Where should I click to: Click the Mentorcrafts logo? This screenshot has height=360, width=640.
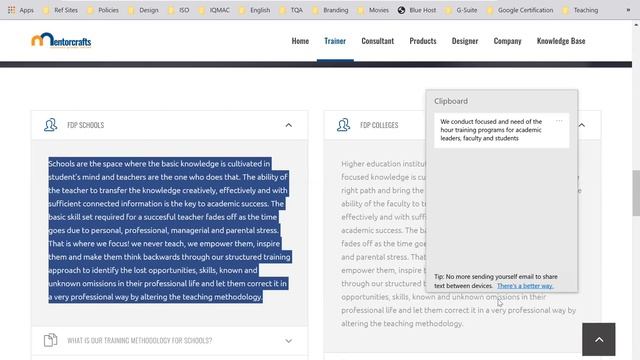point(61,40)
